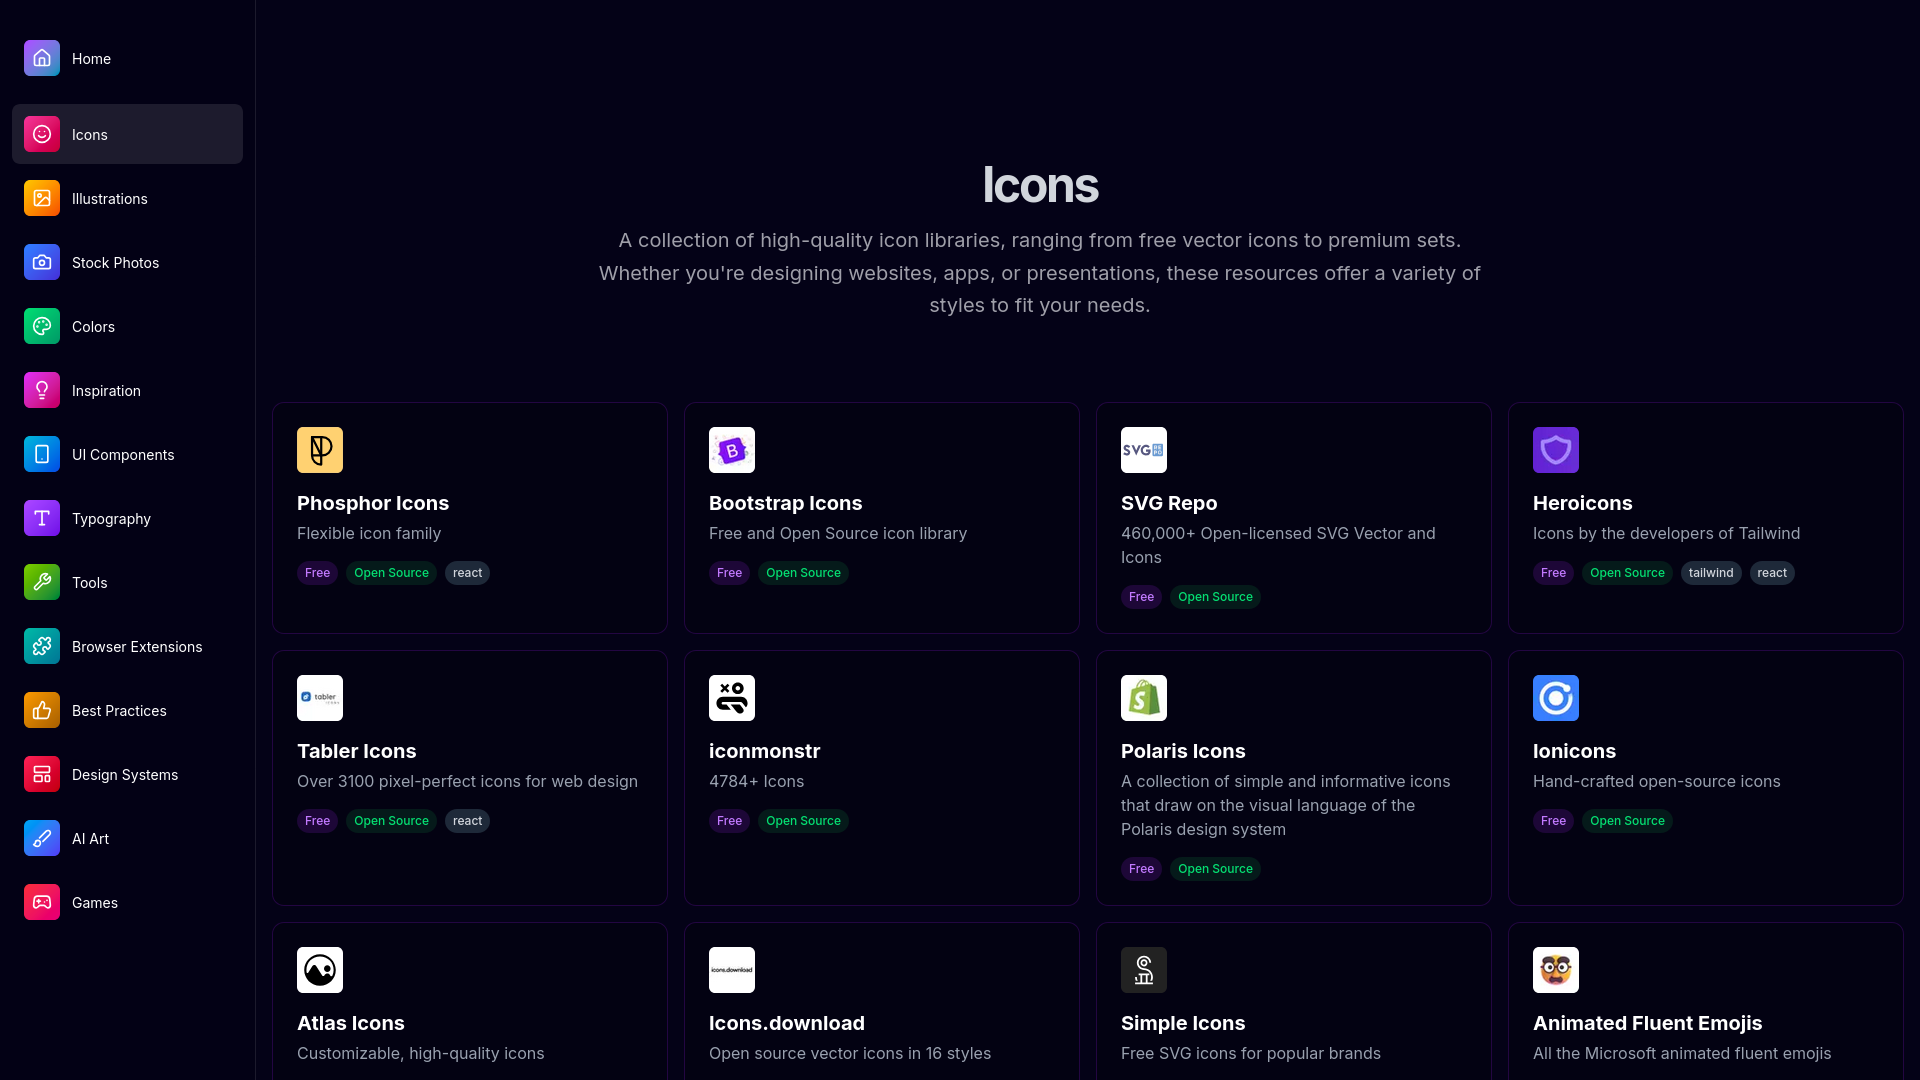Click the Atlas Icons logo
Viewport: 1920px width, 1080px height.
click(320, 970)
